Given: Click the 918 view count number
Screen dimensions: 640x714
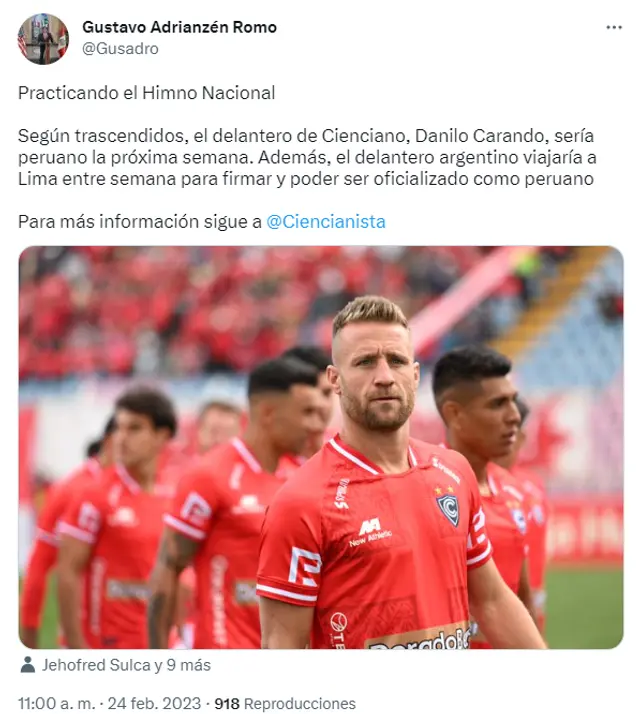Looking at the screenshot, I should coord(227,704).
